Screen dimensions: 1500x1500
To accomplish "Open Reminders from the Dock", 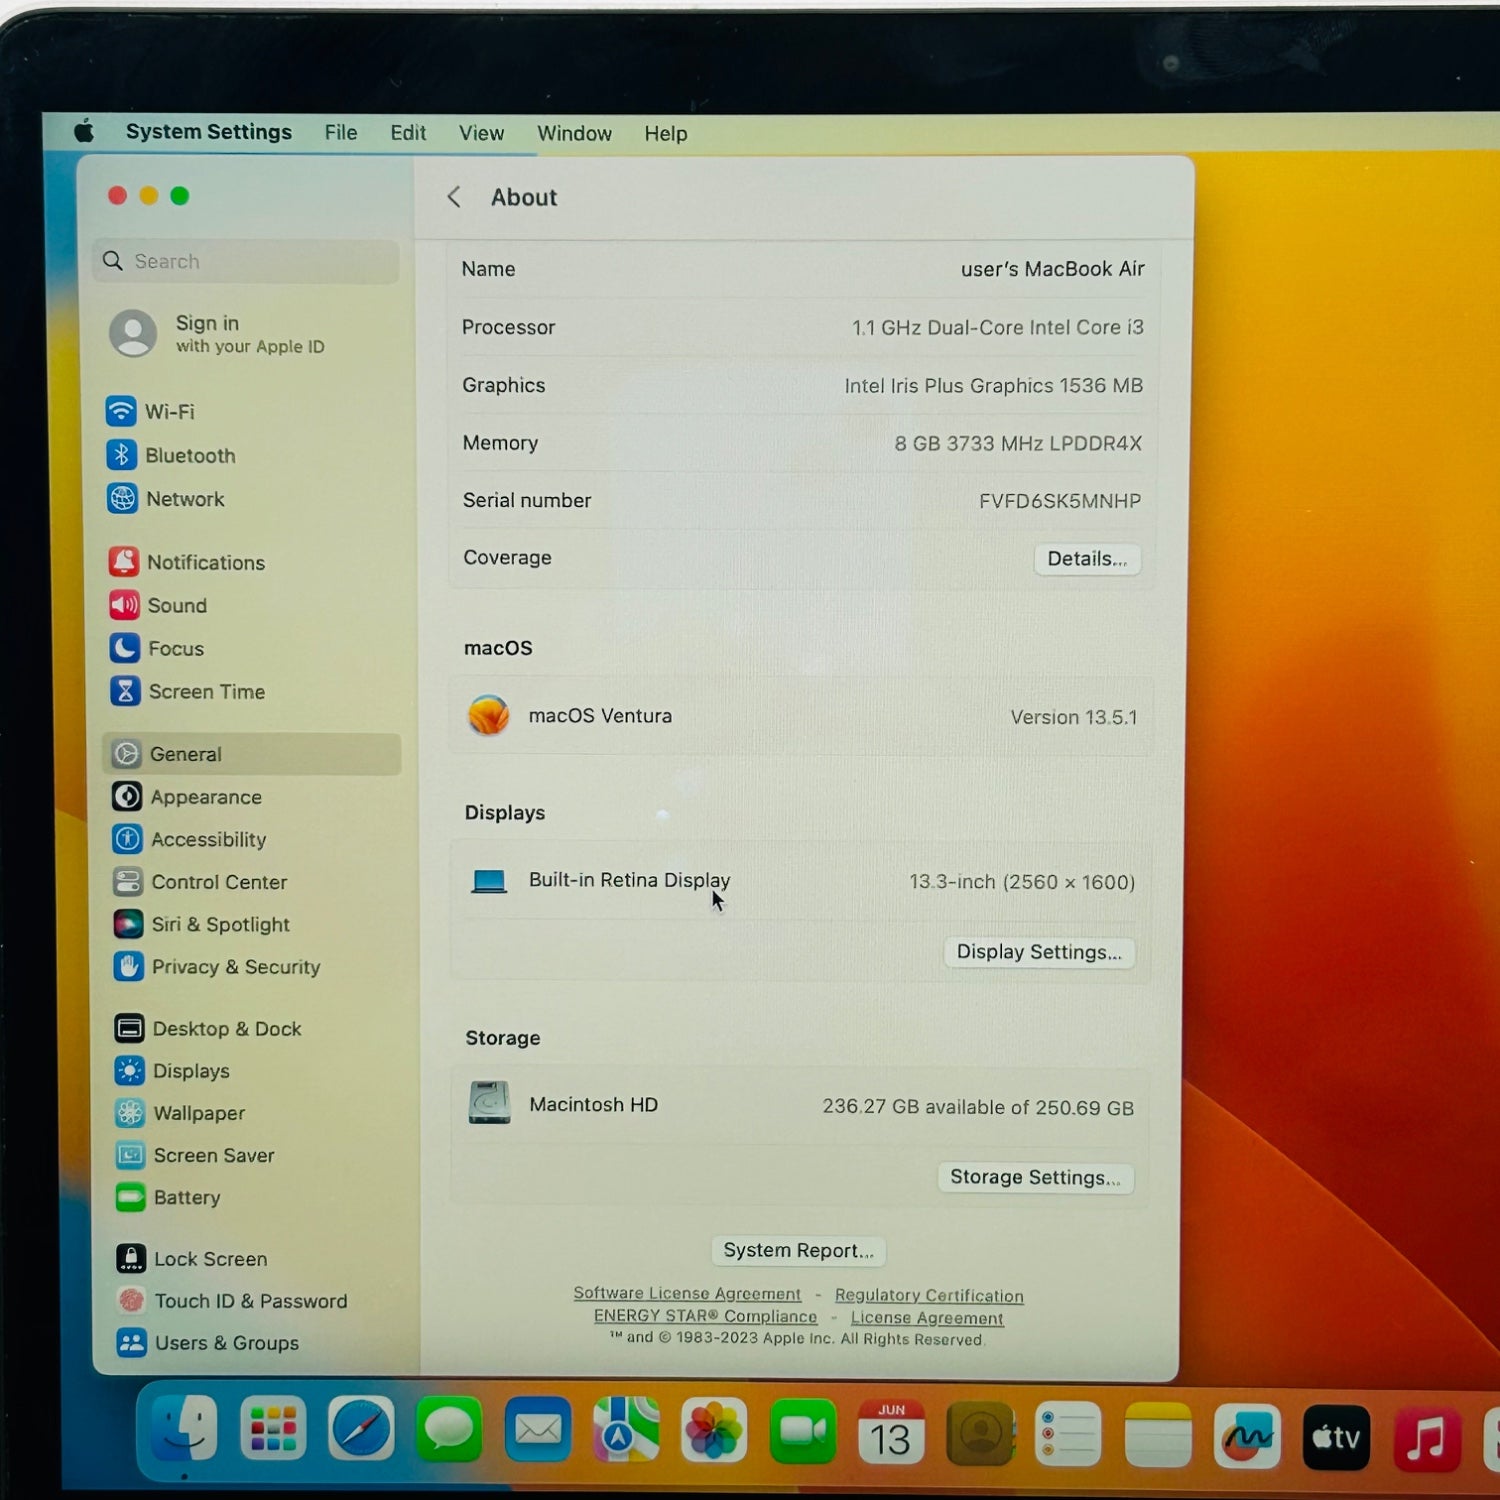I will (1068, 1435).
